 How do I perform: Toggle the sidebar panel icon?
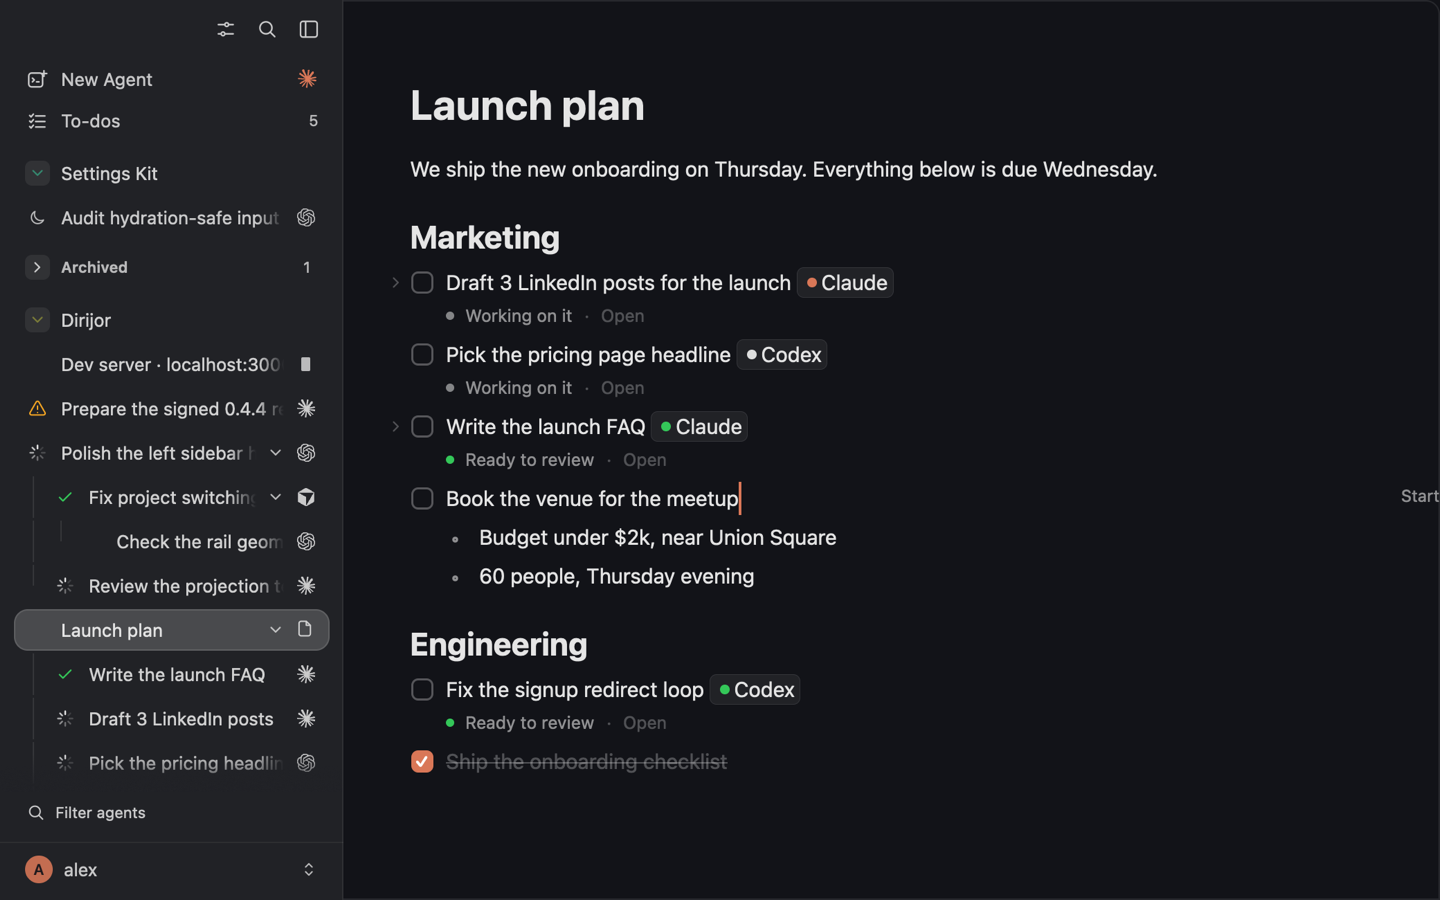(x=309, y=29)
